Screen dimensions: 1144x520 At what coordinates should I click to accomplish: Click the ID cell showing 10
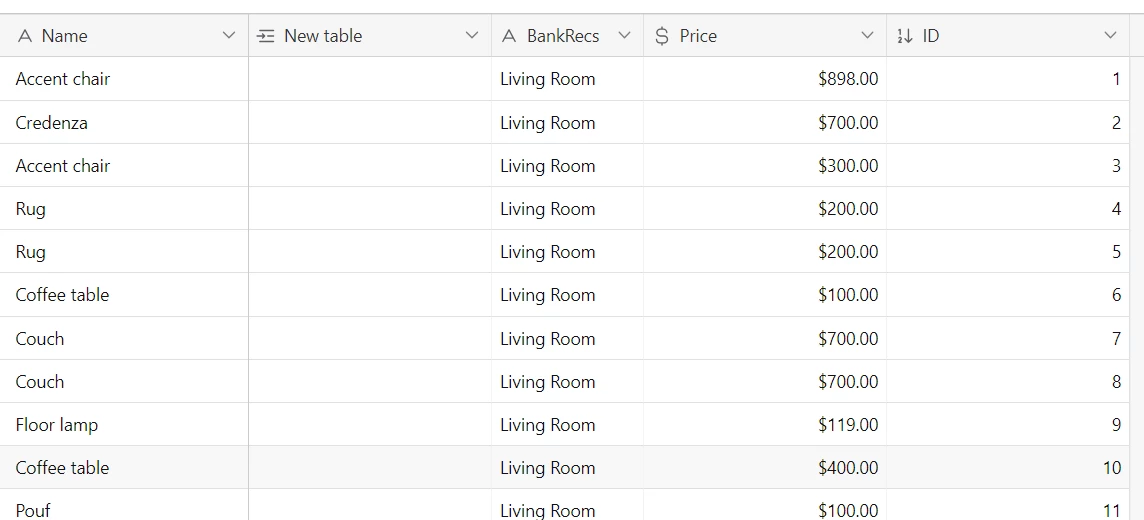pyautogui.click(x=1008, y=467)
